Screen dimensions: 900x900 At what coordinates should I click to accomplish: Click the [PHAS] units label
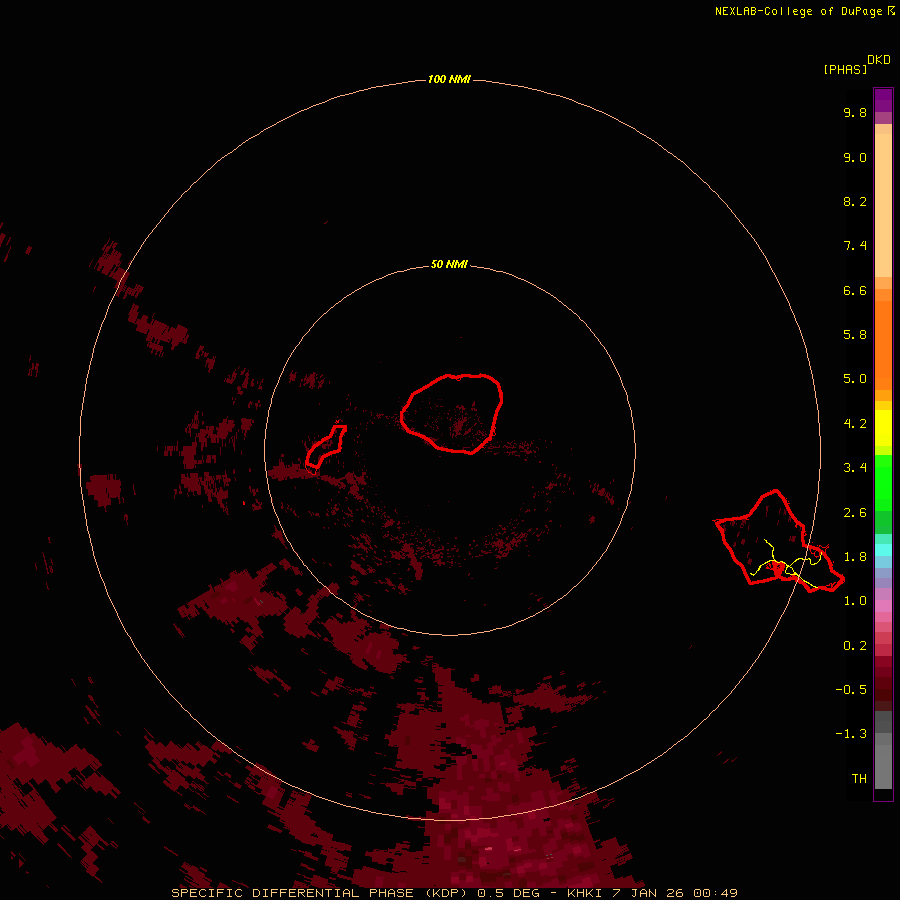point(845,69)
